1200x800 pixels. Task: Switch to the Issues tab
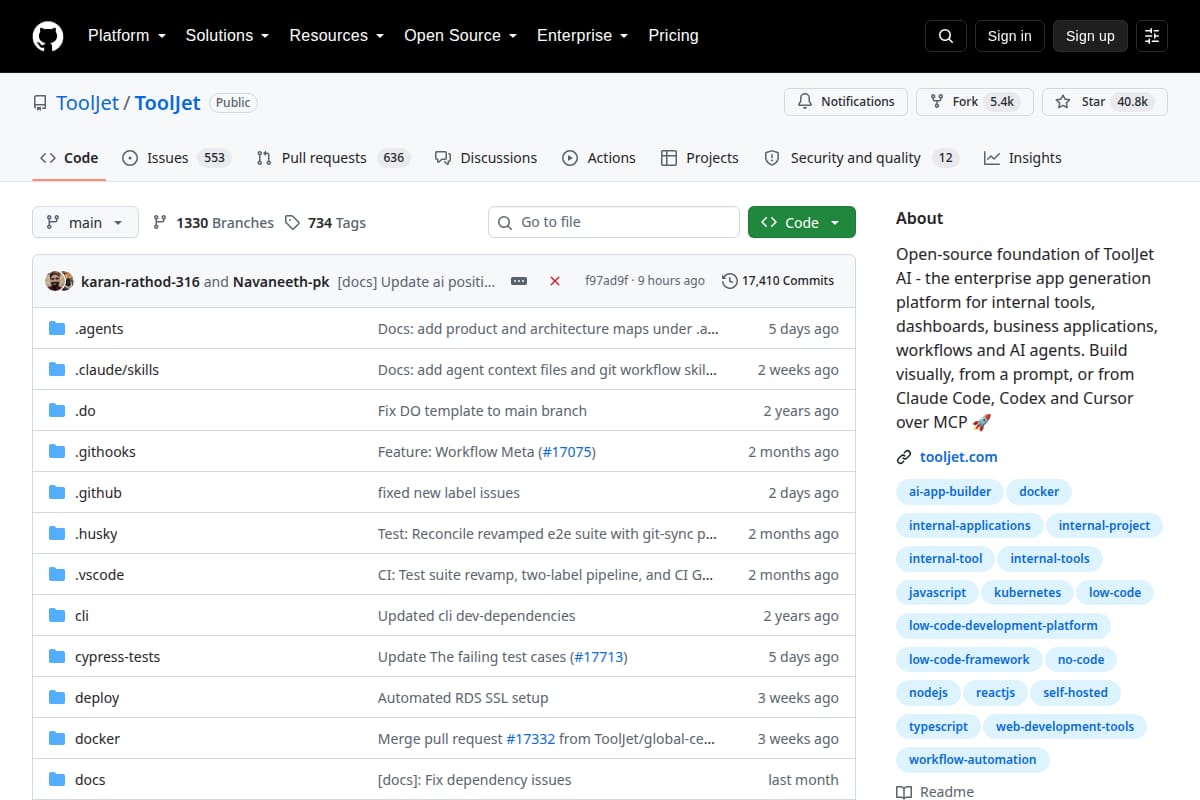(177, 158)
